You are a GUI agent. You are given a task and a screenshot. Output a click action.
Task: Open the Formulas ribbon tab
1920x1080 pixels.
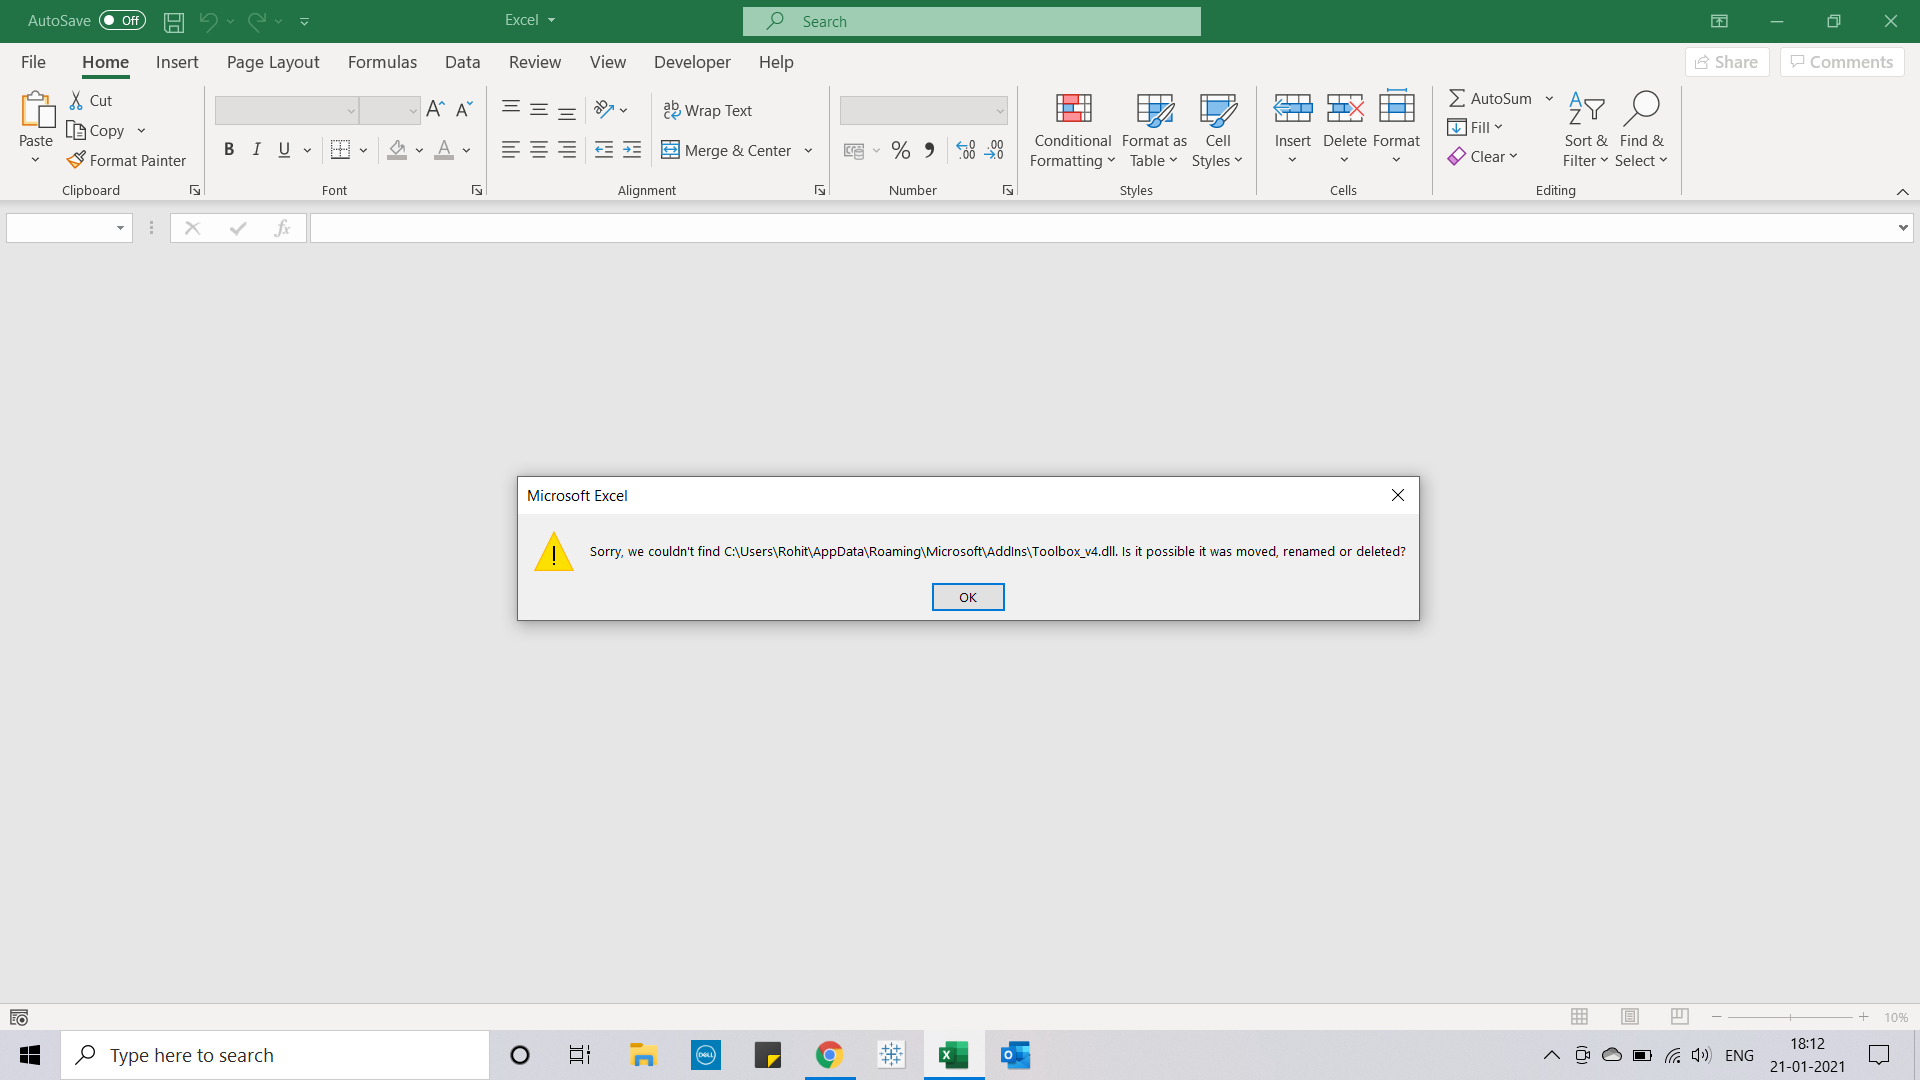click(382, 62)
